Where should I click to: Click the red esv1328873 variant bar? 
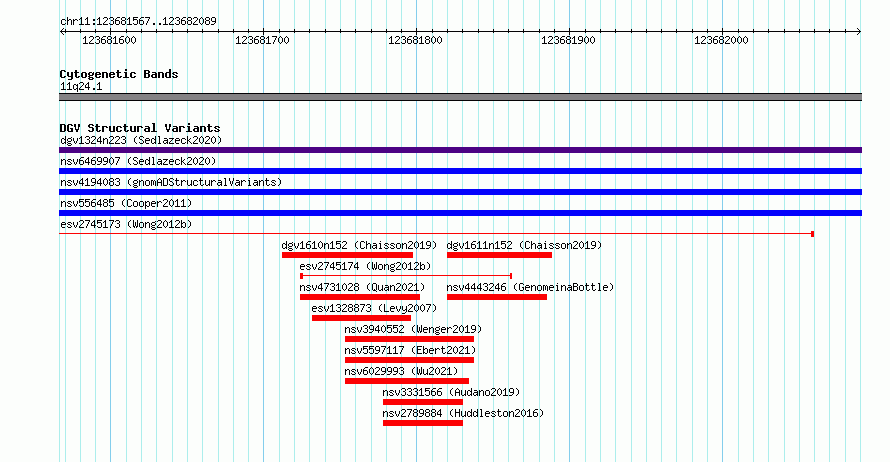[361, 318]
